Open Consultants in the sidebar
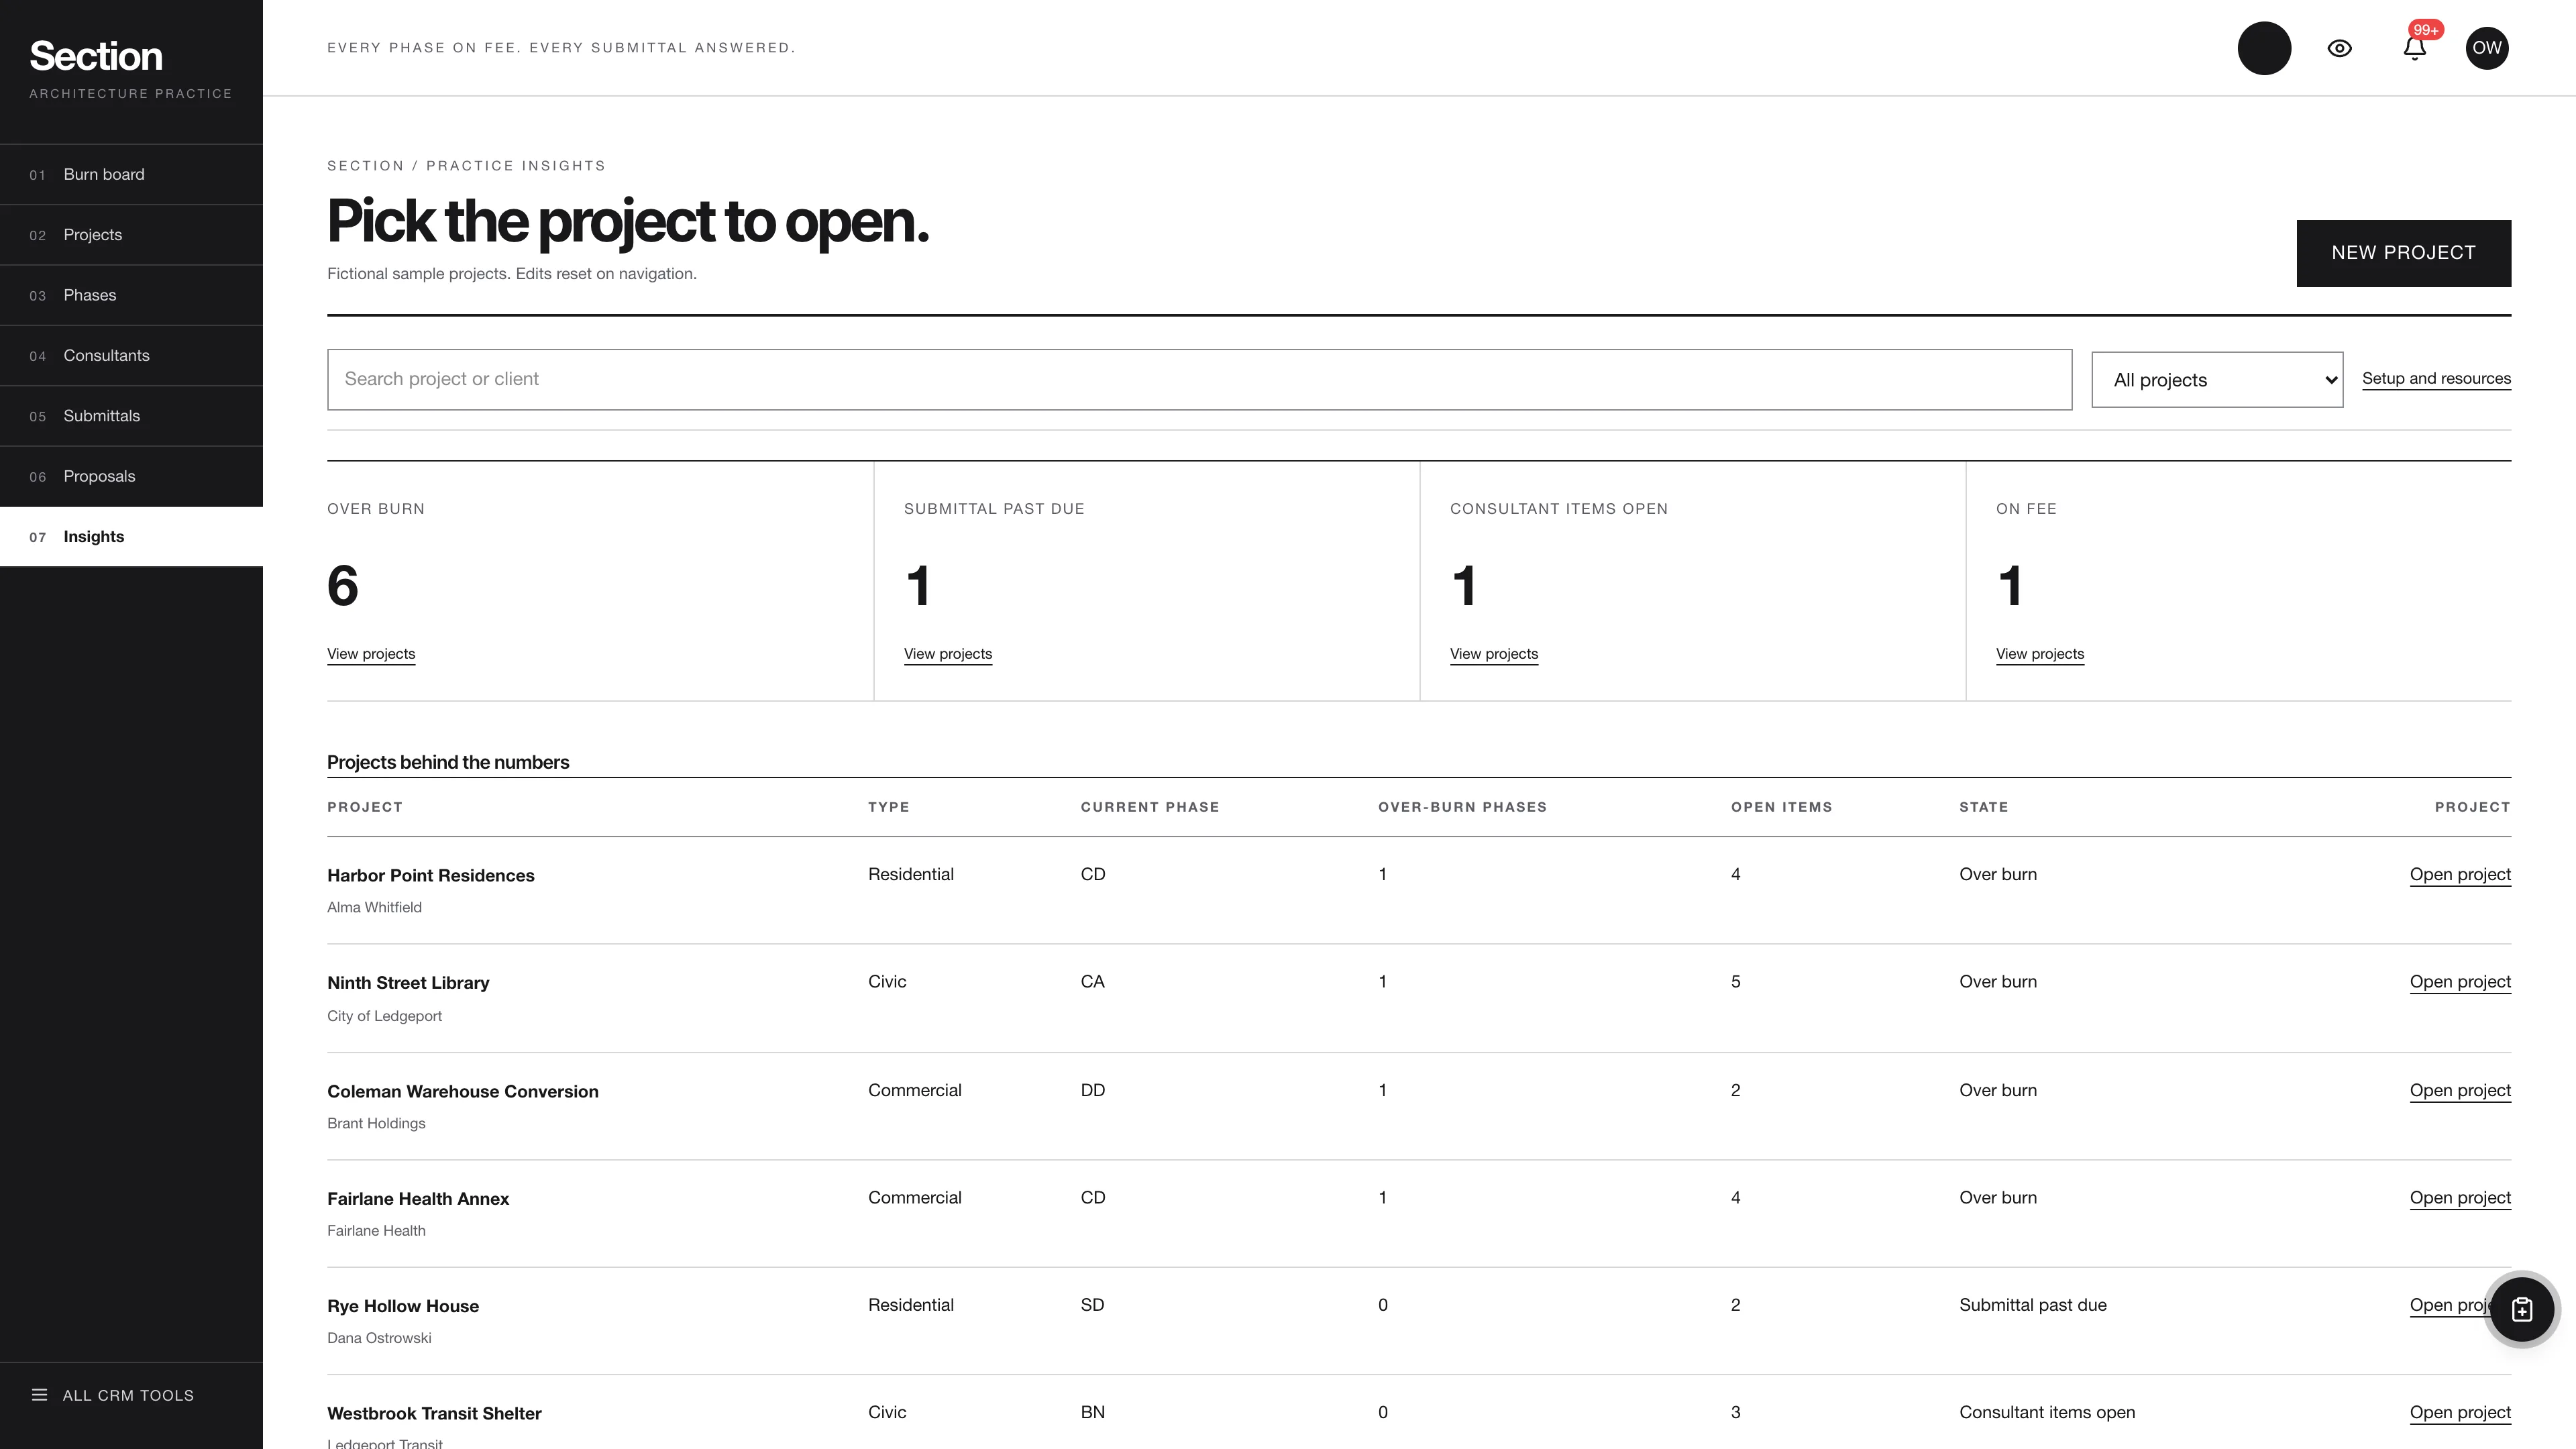Viewport: 2576px width, 1449px height. [x=131, y=356]
